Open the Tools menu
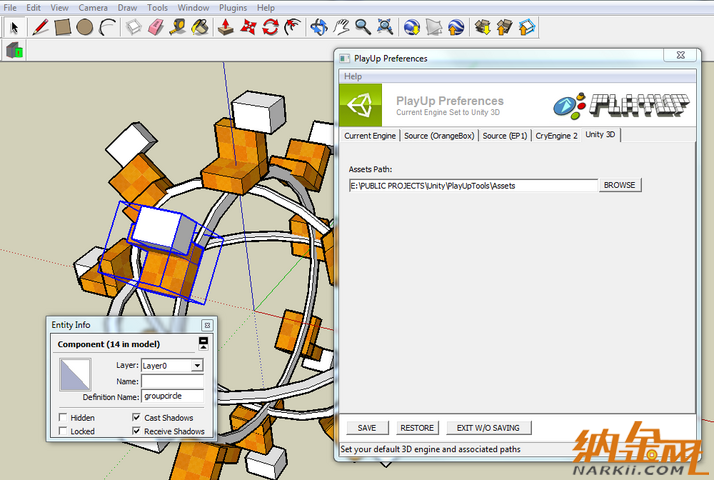Viewport: 714px width, 480px height. [158, 8]
